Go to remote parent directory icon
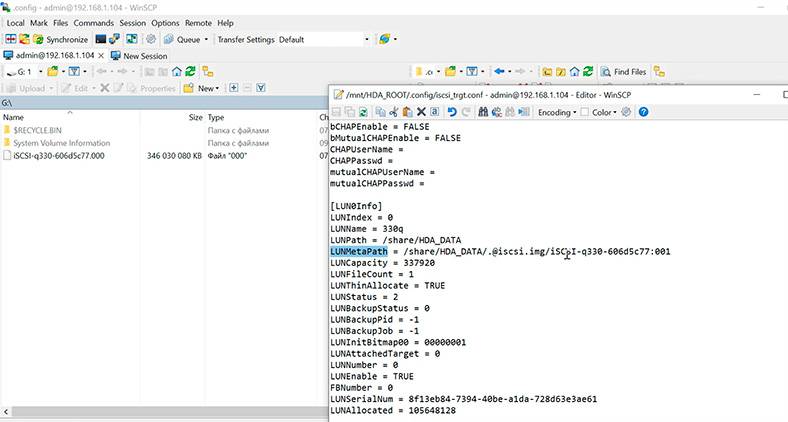The width and height of the screenshot is (788, 422). pos(547,71)
